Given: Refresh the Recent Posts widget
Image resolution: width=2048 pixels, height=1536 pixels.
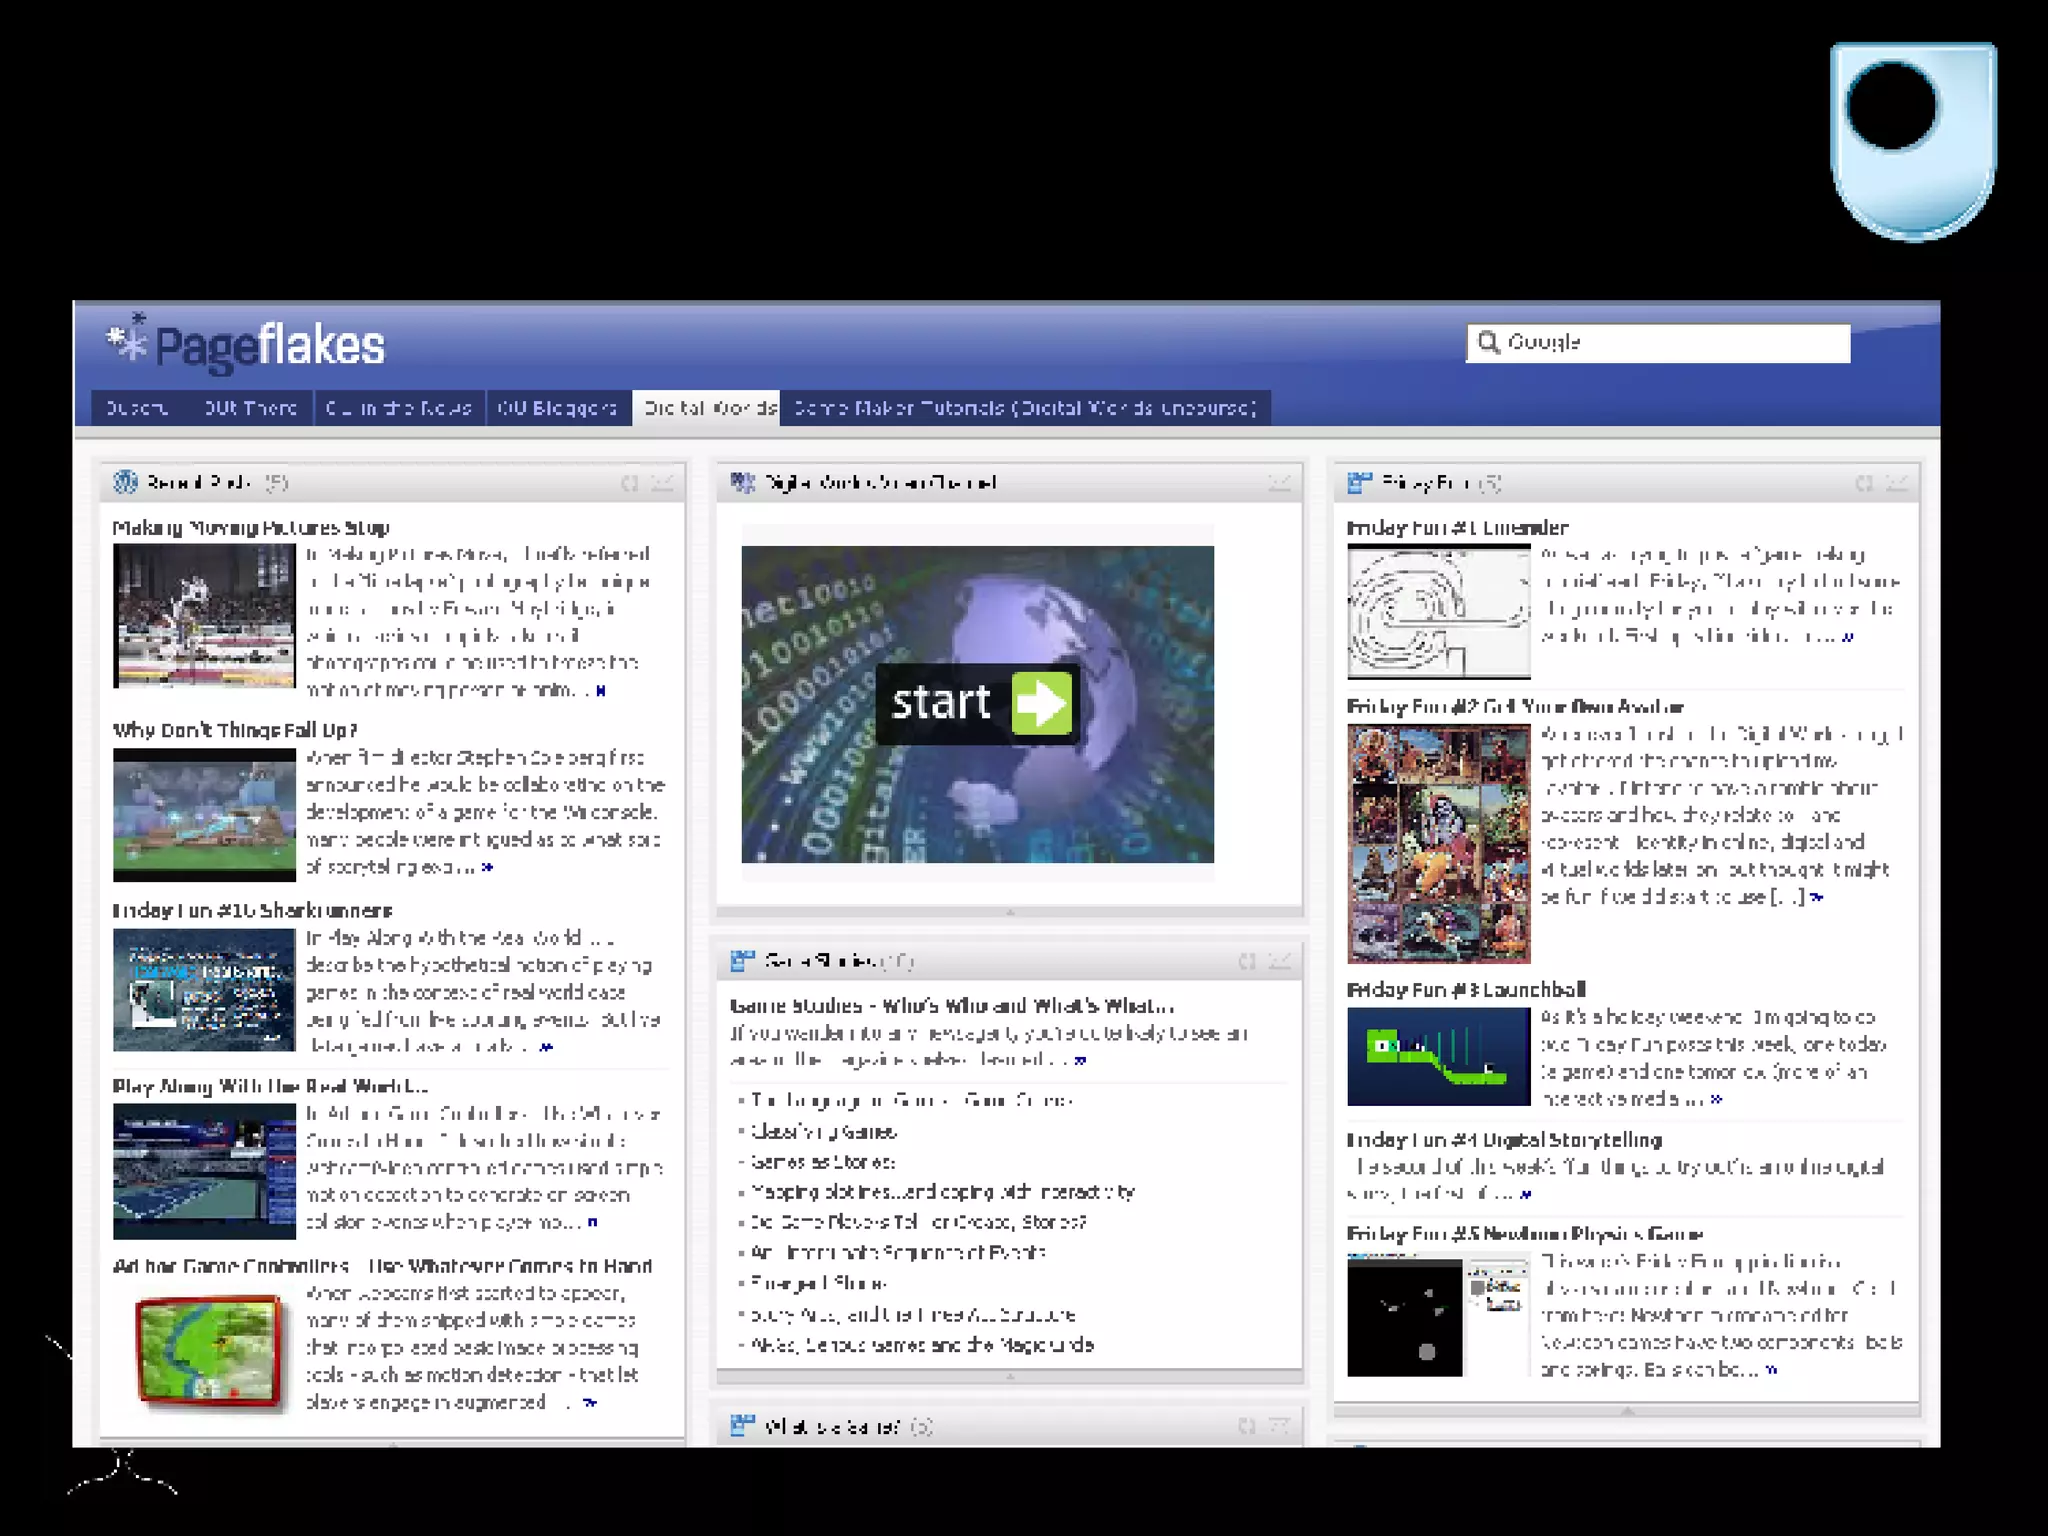Looking at the screenshot, I should [x=629, y=484].
